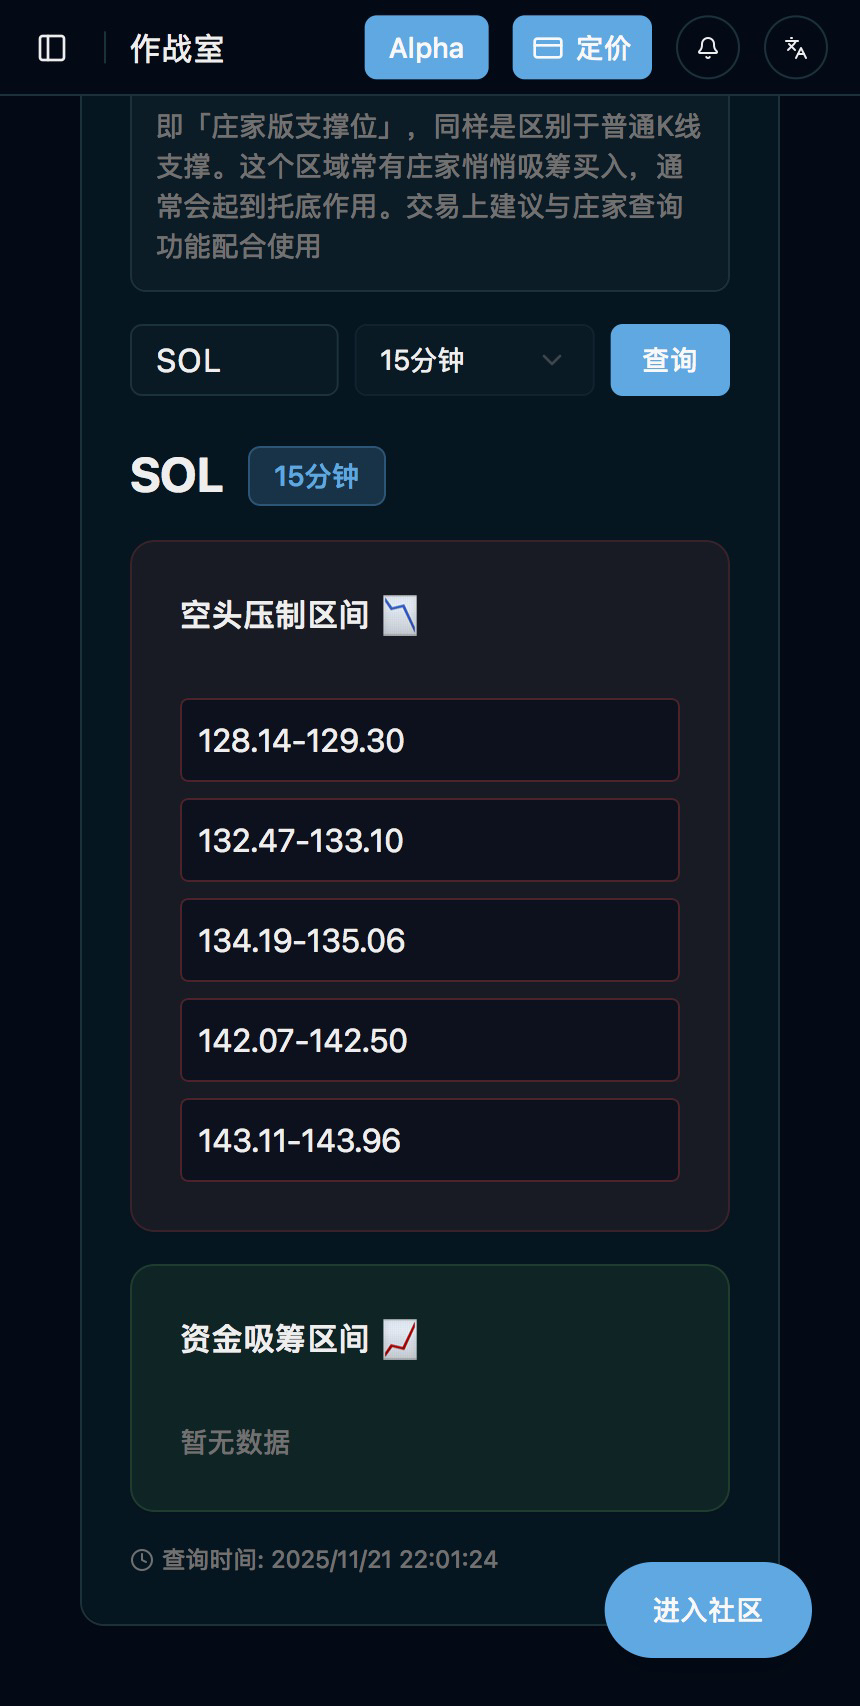Open the 15分钟 timeframe dropdown
Image resolution: width=860 pixels, height=1706 pixels.
click(474, 360)
